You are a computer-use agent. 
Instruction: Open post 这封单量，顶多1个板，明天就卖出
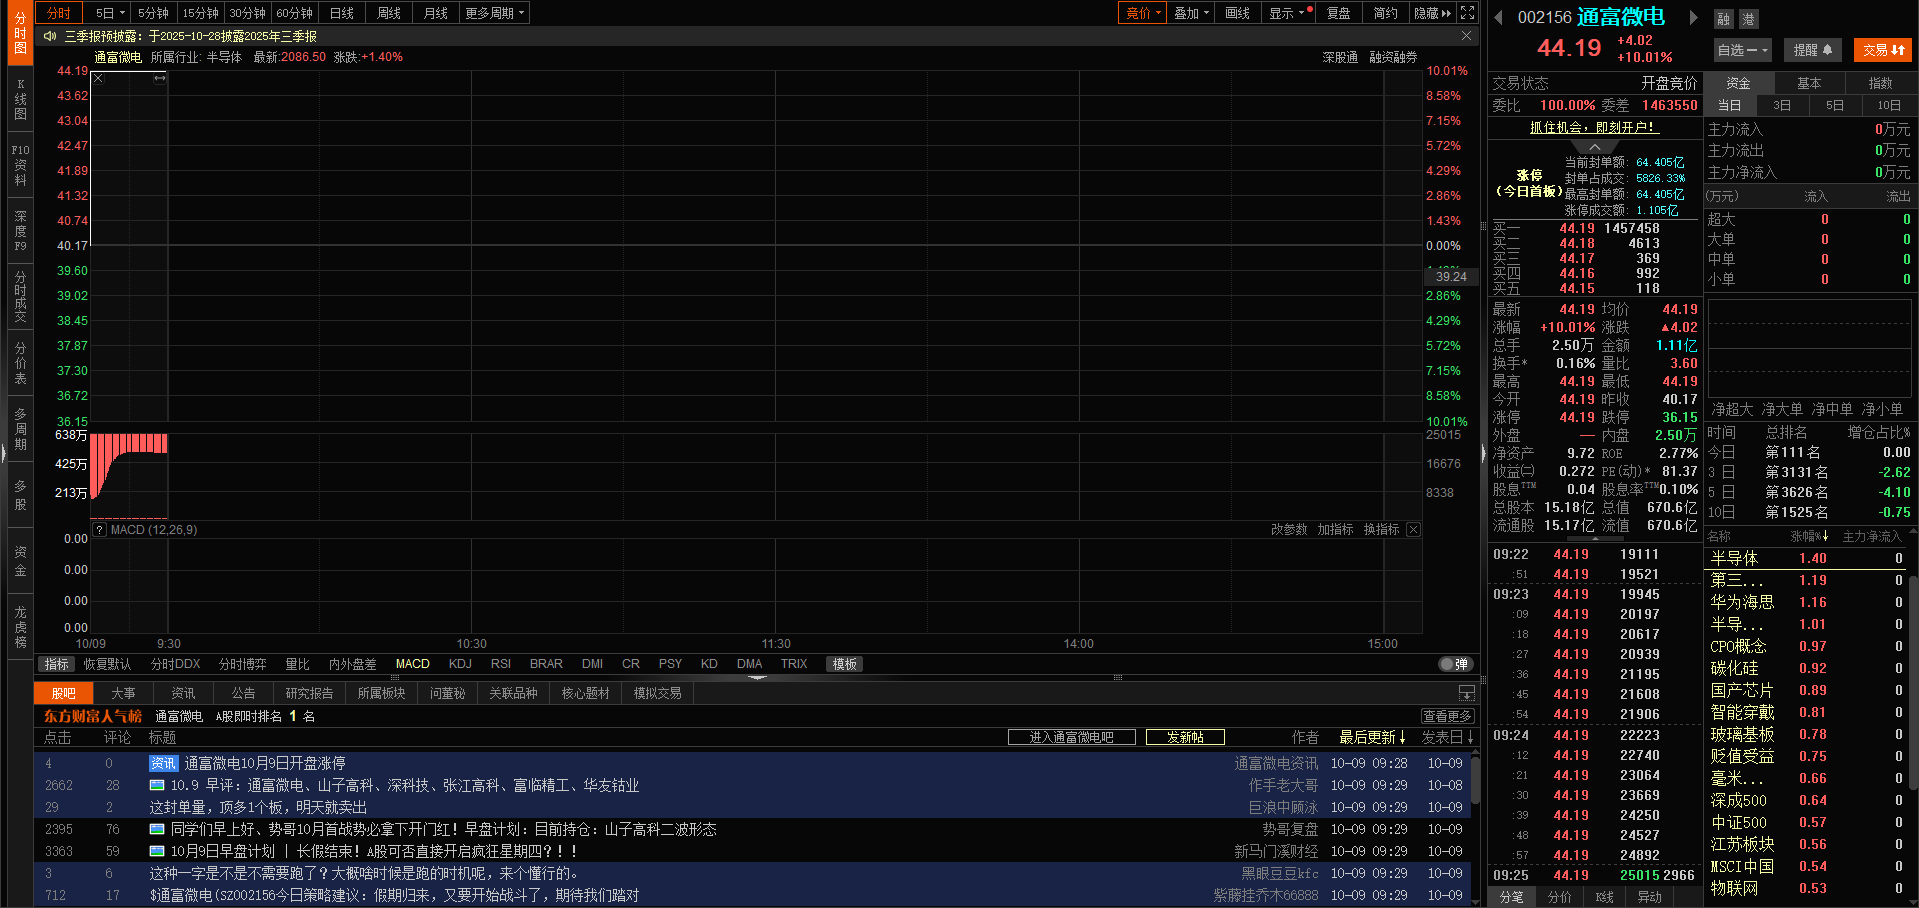(x=258, y=807)
